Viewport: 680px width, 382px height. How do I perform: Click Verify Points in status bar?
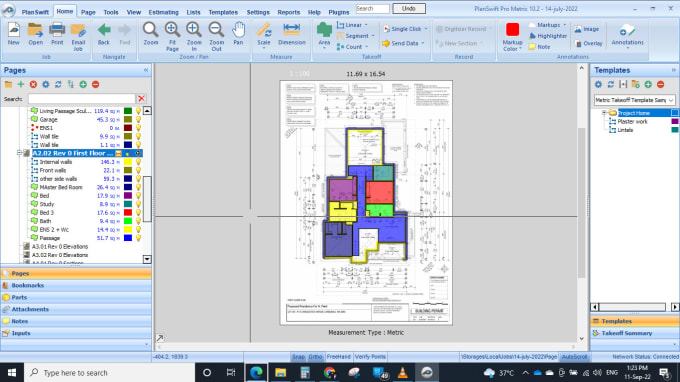click(370, 357)
